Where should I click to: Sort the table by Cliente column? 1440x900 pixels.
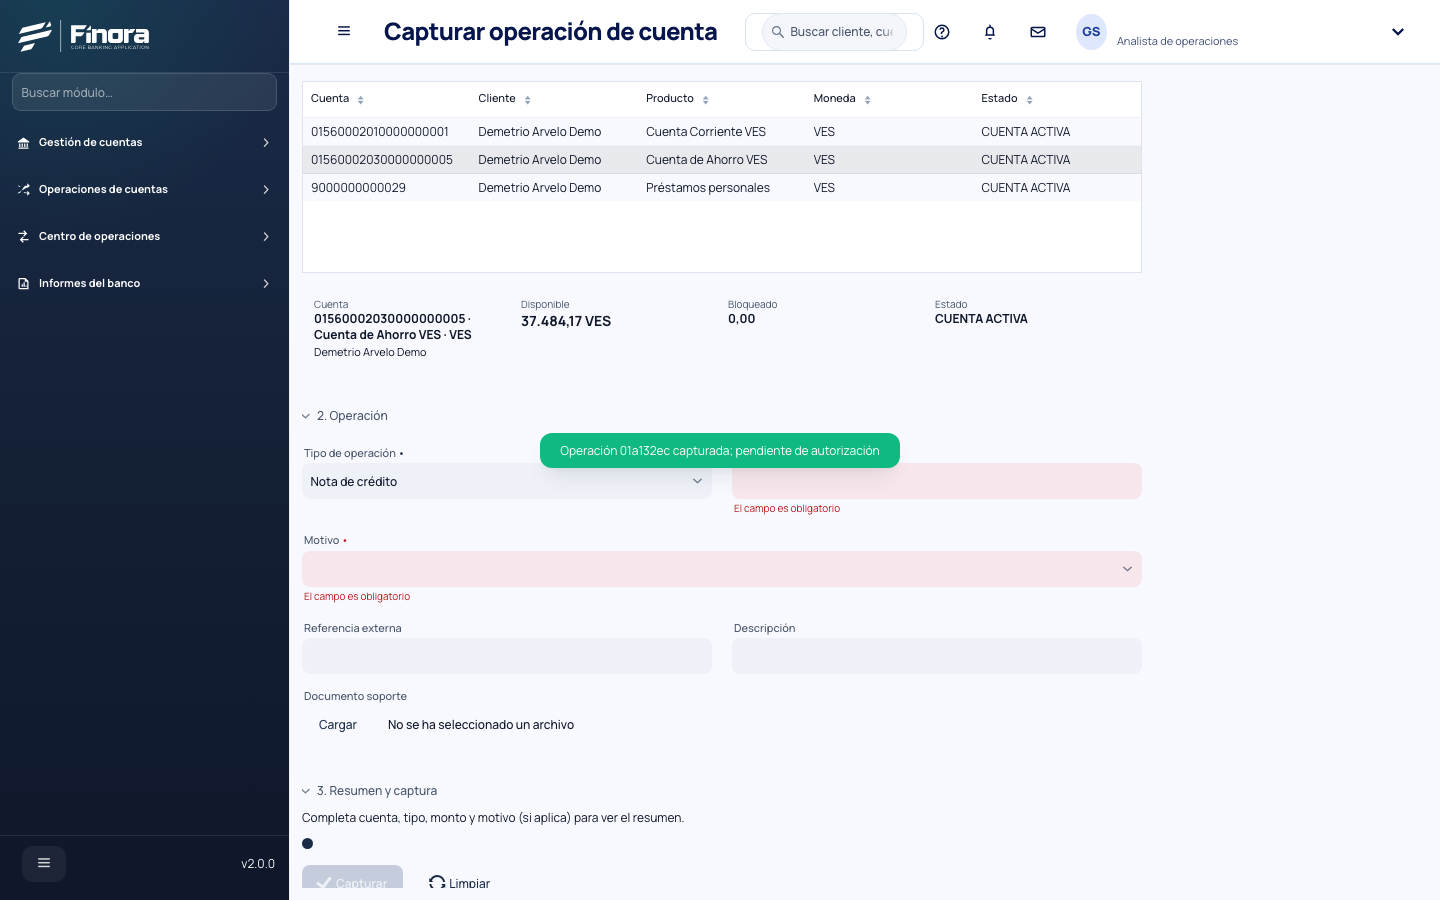[527, 99]
